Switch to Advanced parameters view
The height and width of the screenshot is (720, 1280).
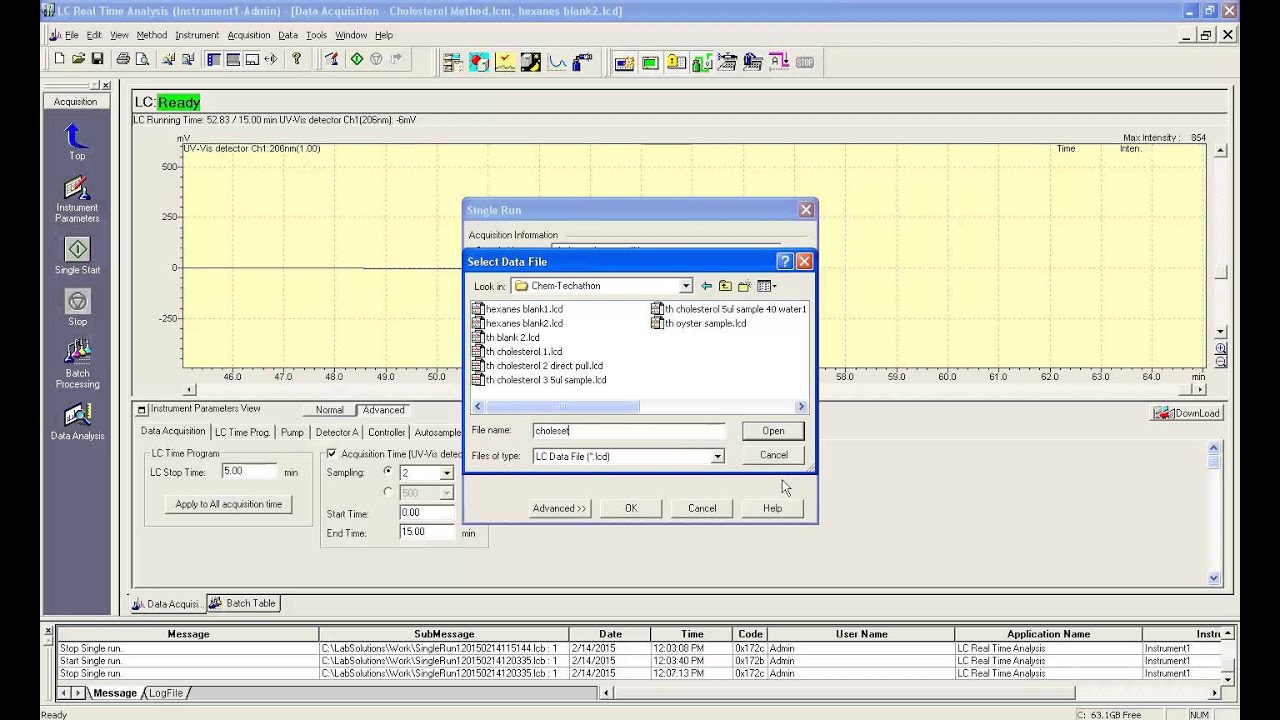(384, 410)
